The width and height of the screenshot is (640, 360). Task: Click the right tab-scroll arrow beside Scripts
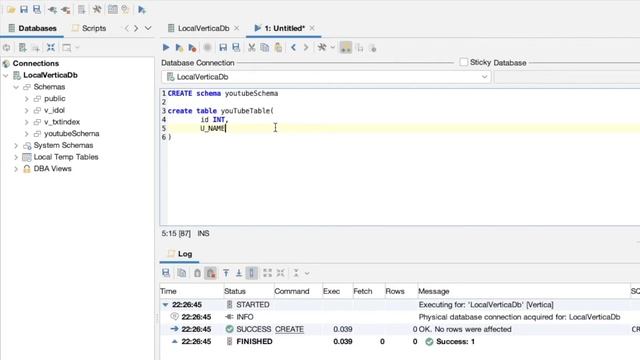[136, 28]
